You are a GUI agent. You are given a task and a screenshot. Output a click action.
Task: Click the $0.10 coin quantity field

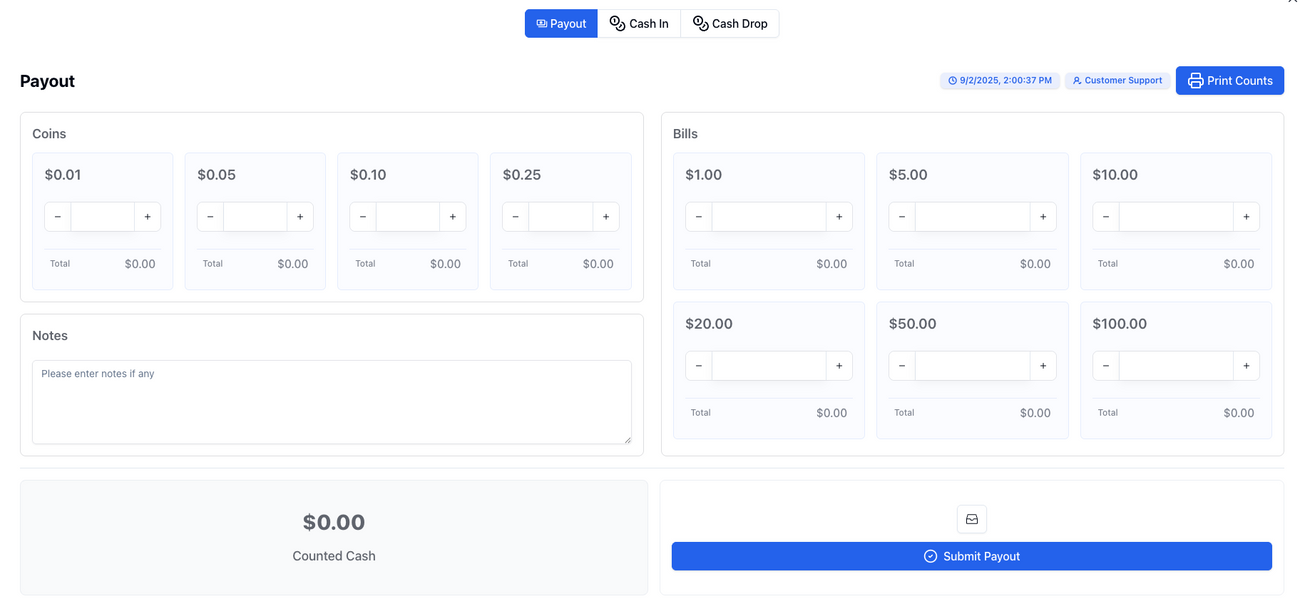[408, 217]
